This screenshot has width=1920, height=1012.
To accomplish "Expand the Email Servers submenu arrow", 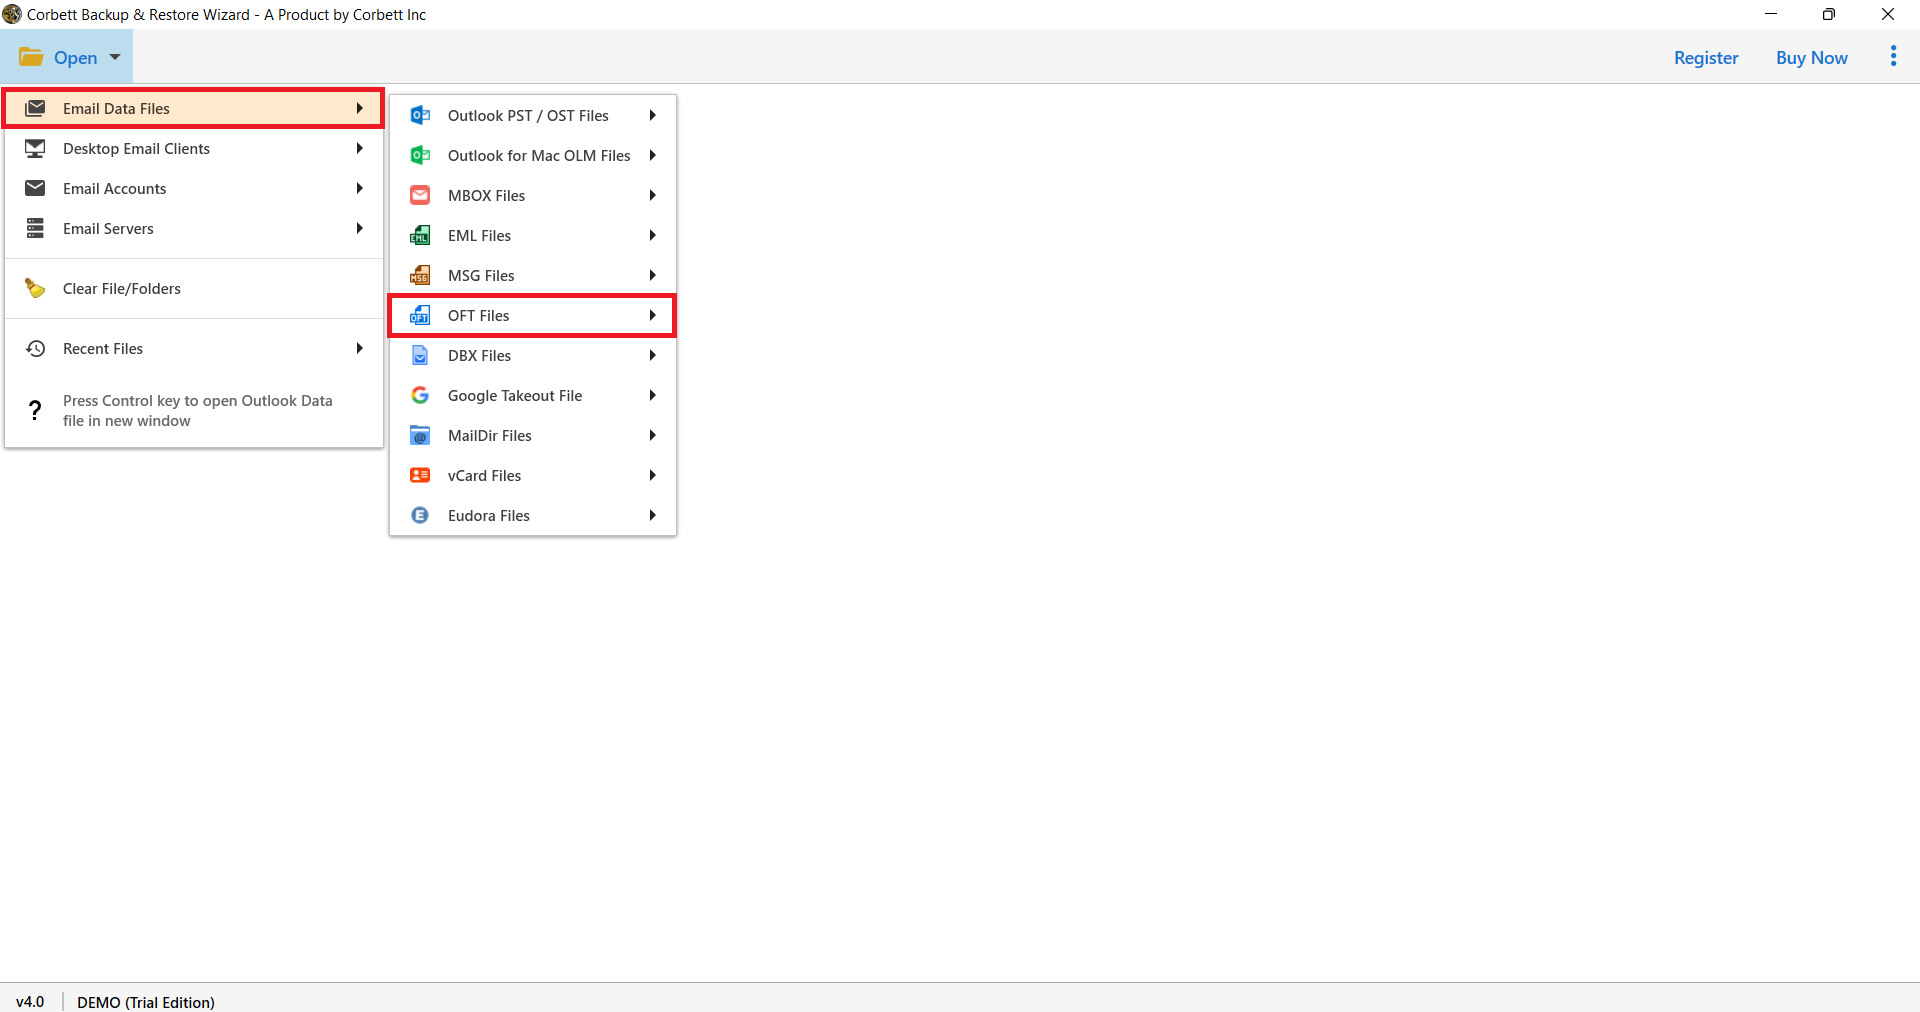I will click(x=359, y=228).
